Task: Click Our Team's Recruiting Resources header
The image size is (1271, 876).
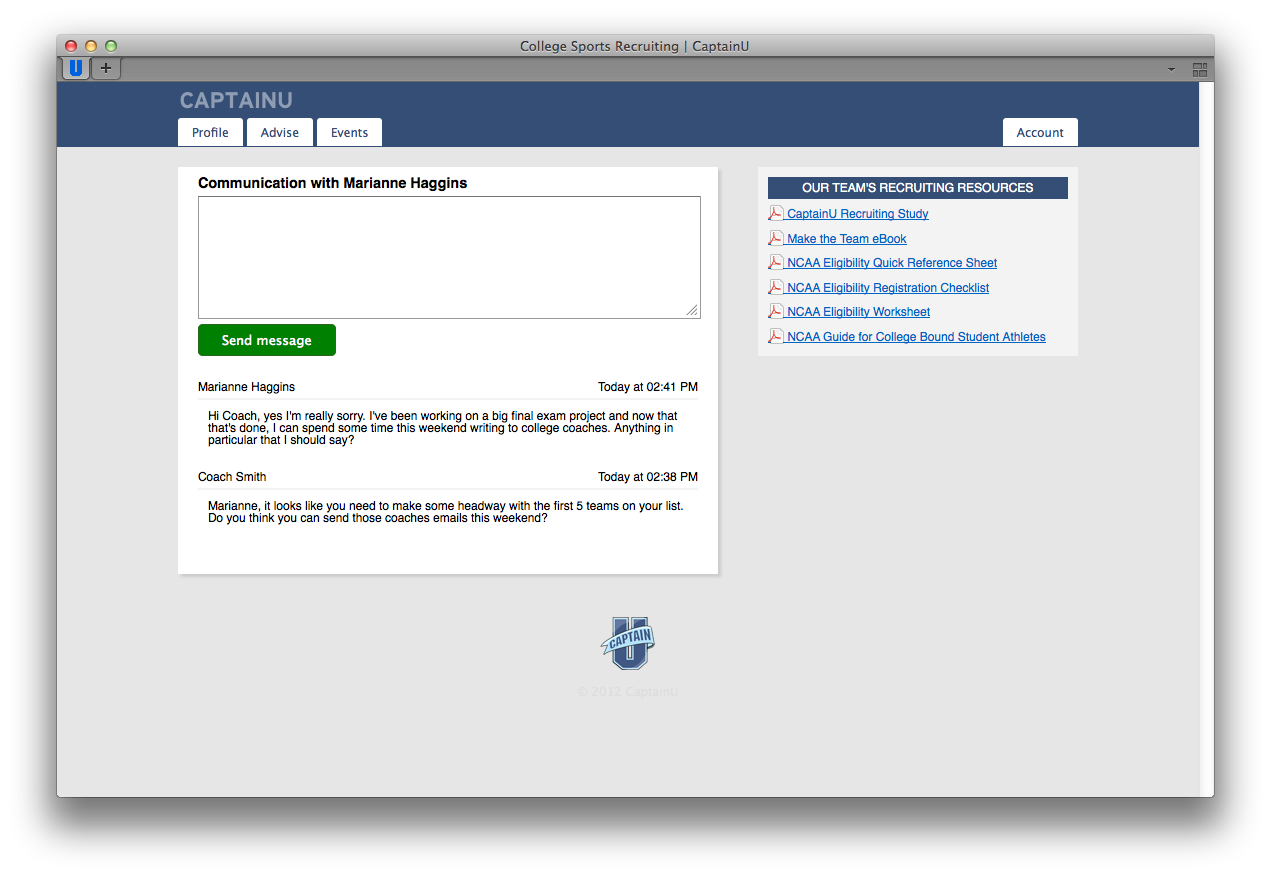Action: [x=918, y=188]
